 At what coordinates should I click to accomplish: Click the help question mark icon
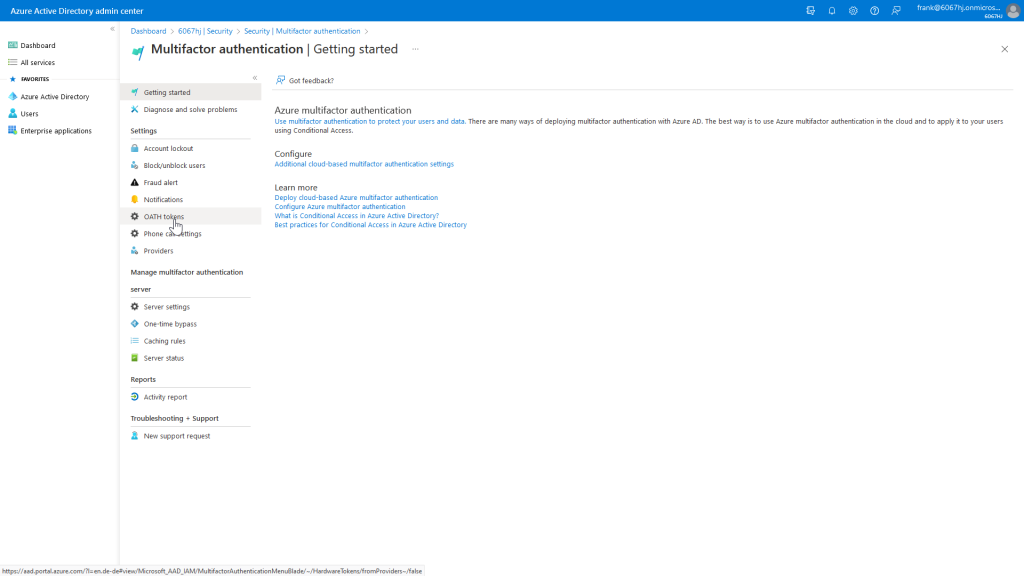point(874,10)
